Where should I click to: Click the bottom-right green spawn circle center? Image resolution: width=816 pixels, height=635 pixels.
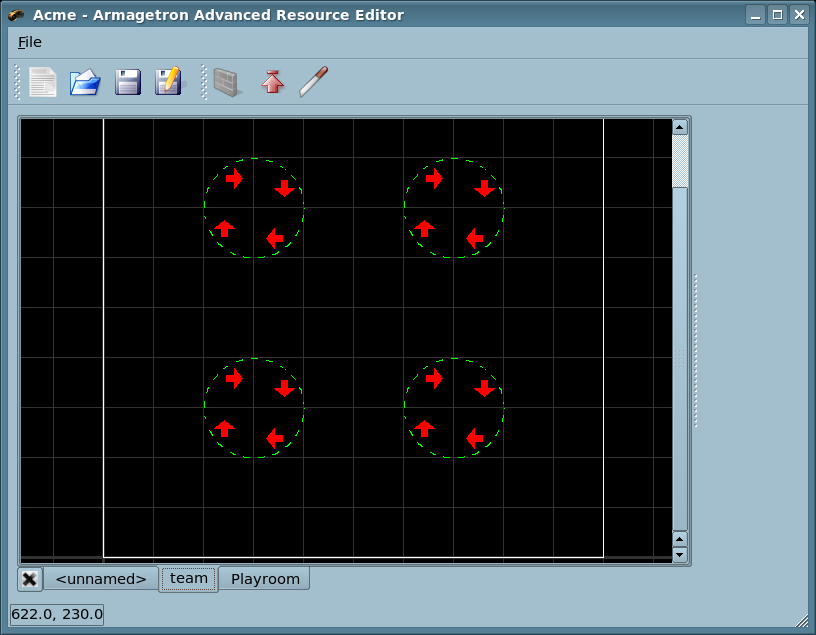pyautogui.click(x=454, y=408)
